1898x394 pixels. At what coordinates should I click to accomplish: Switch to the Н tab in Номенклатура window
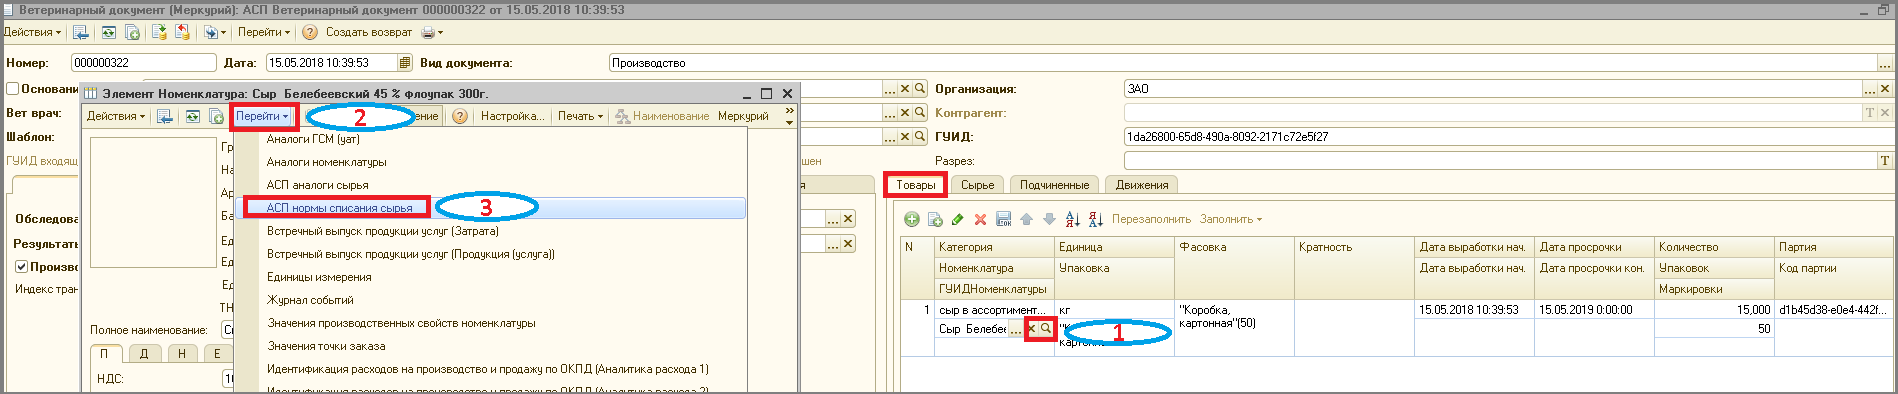tap(181, 353)
